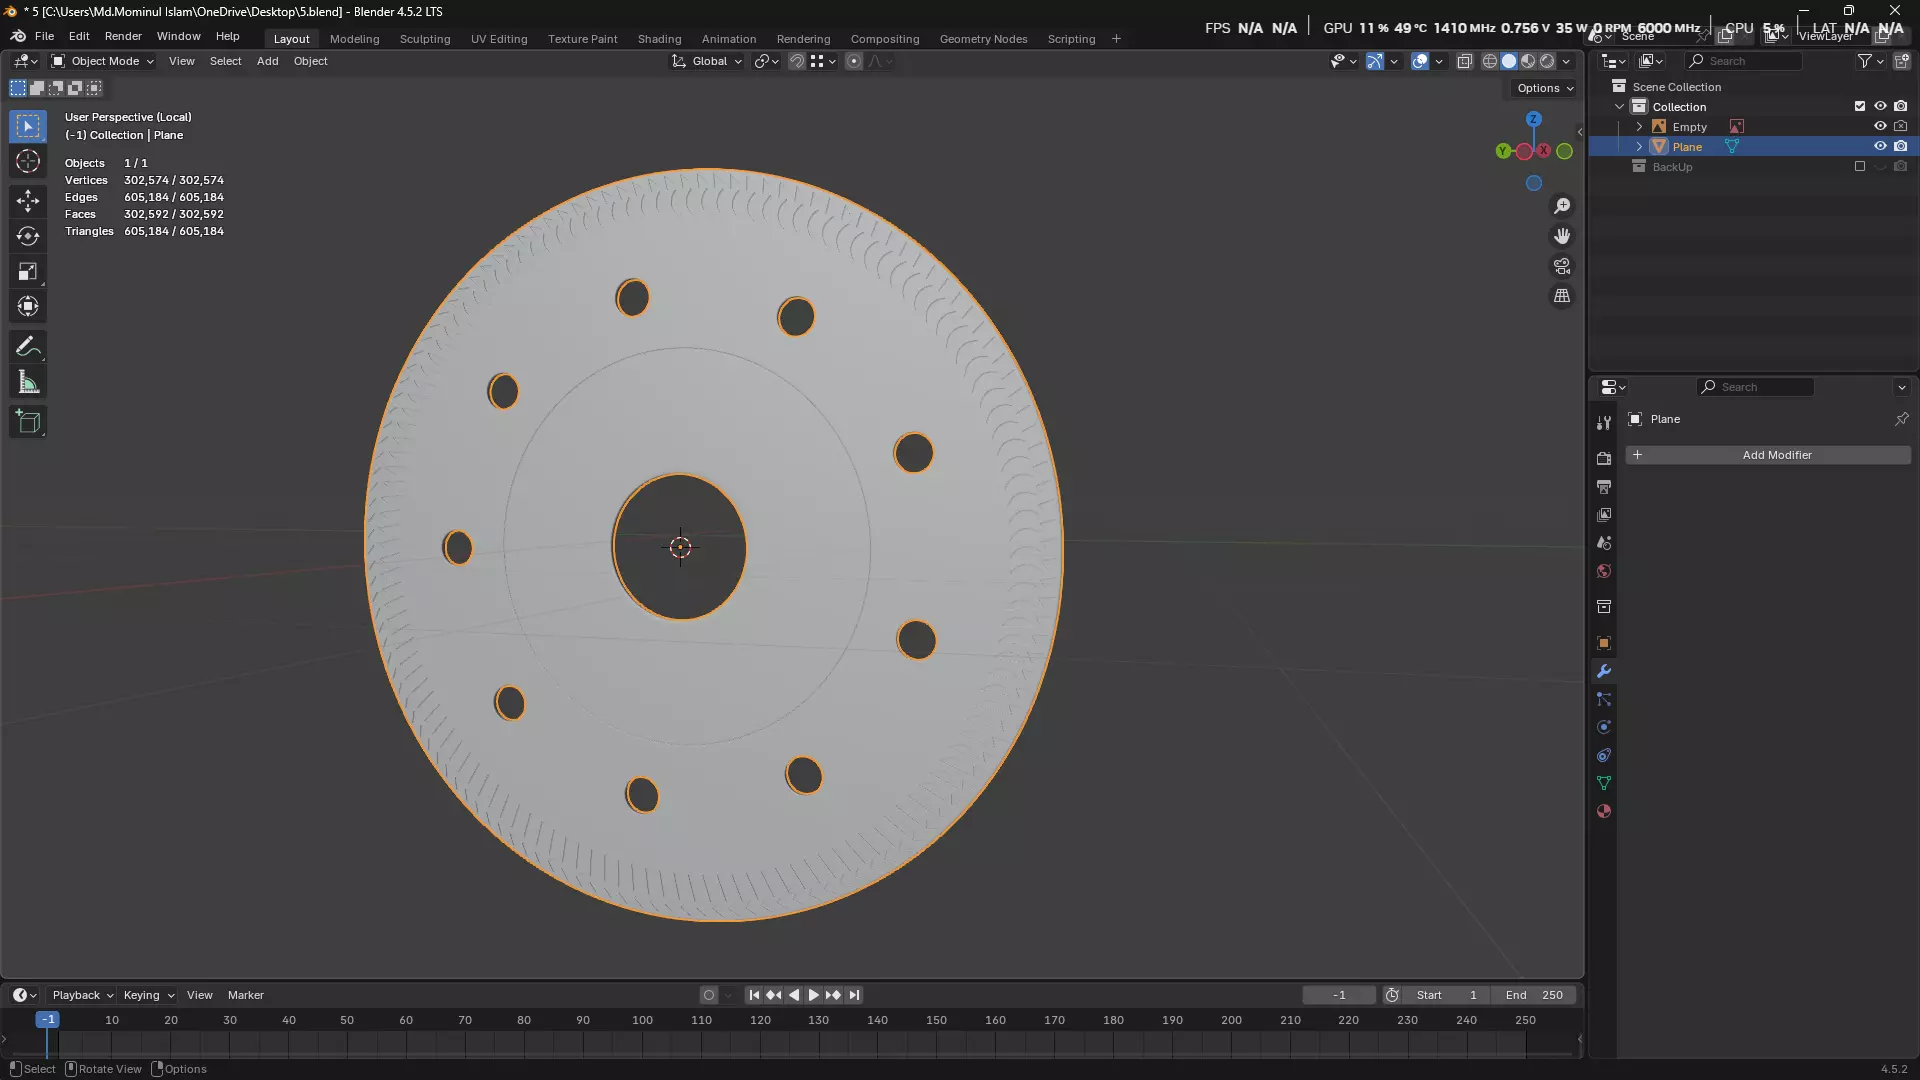The width and height of the screenshot is (1920, 1080).
Task: Switch to rendered viewport shading
Action: coord(1547,61)
